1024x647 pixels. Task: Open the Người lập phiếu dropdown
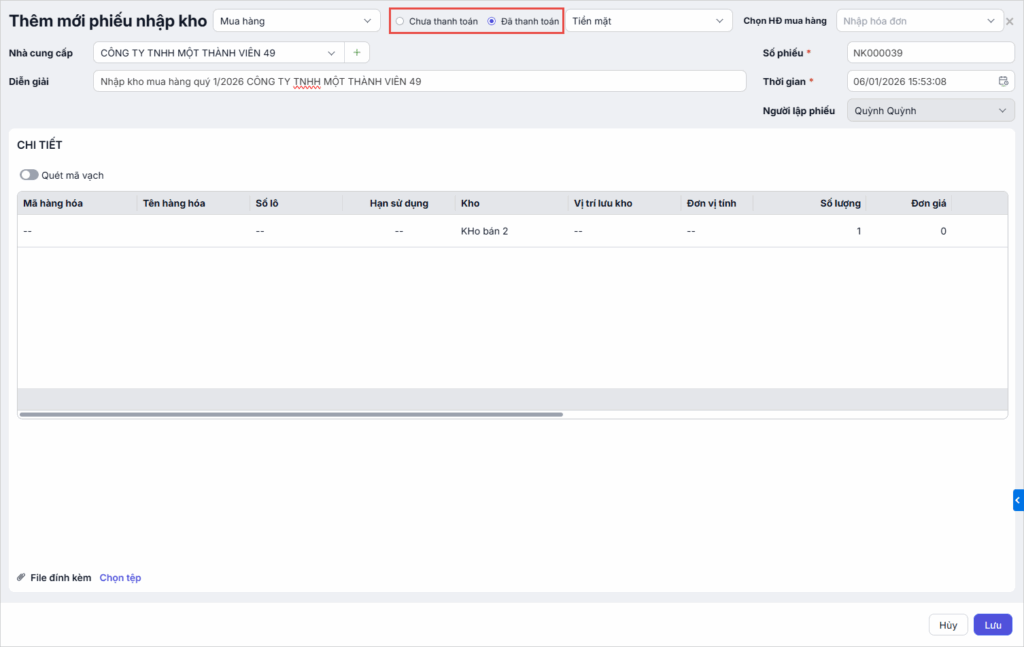[x=931, y=111]
